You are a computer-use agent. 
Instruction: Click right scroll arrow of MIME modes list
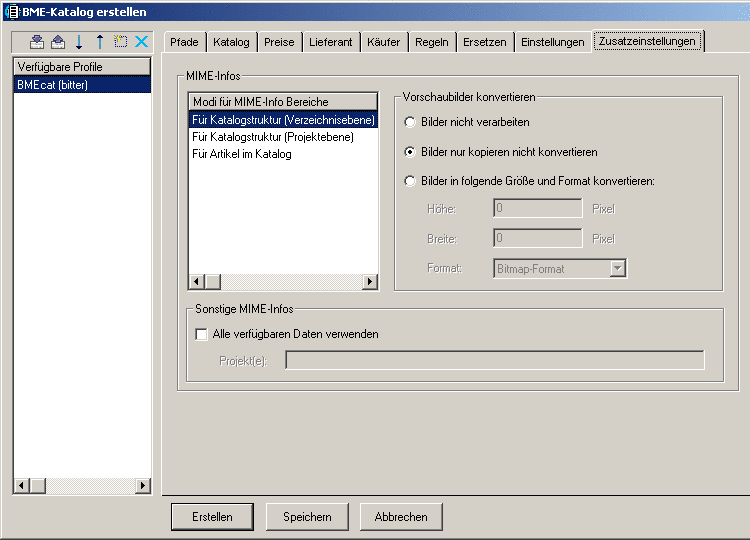(x=370, y=282)
